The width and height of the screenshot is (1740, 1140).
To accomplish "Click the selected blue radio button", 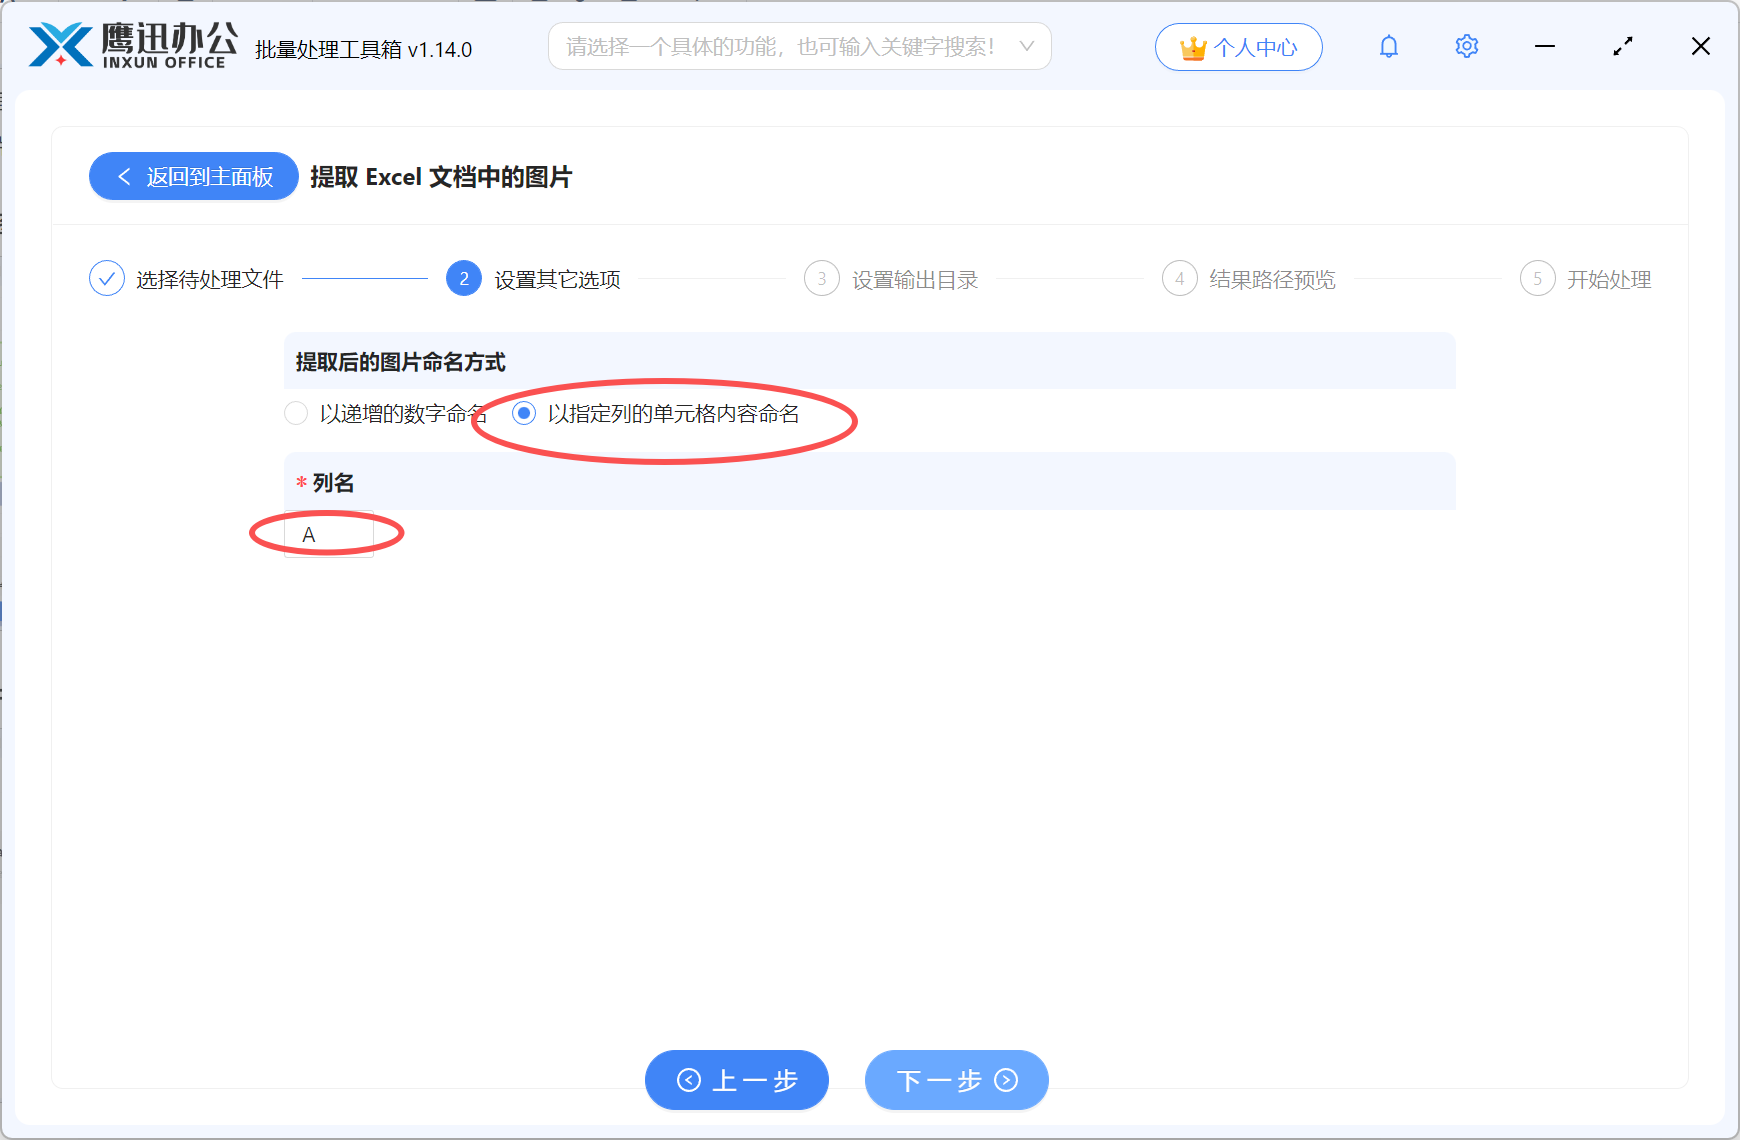I will 524,412.
